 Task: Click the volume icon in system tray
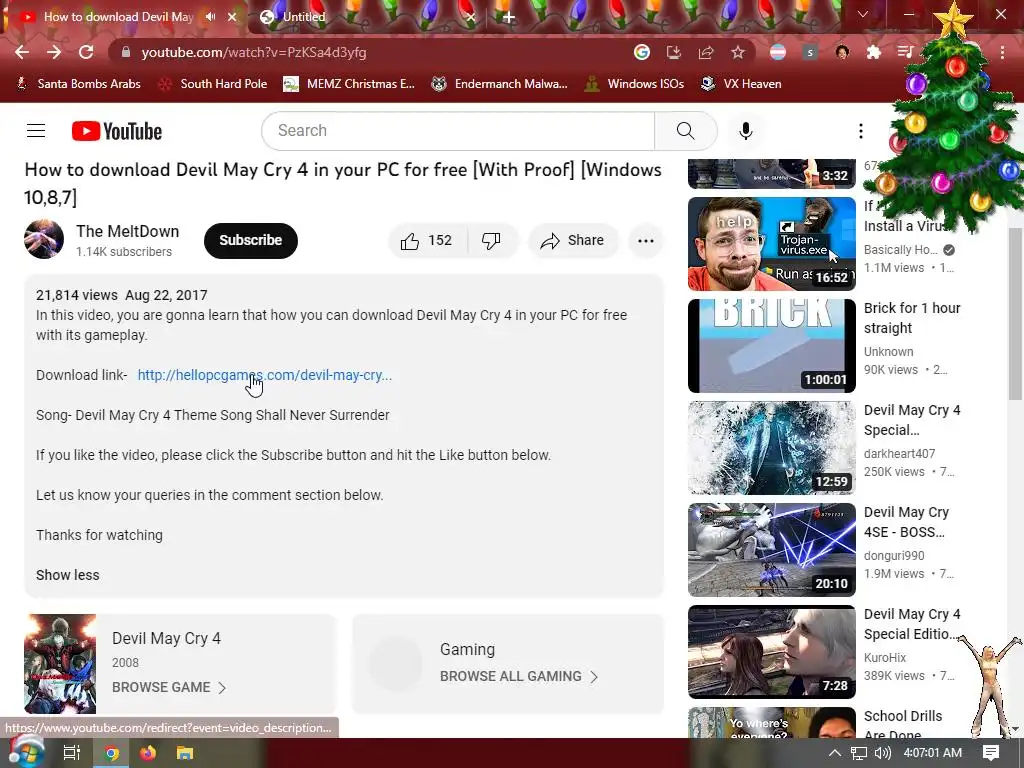pyautogui.click(x=882, y=753)
